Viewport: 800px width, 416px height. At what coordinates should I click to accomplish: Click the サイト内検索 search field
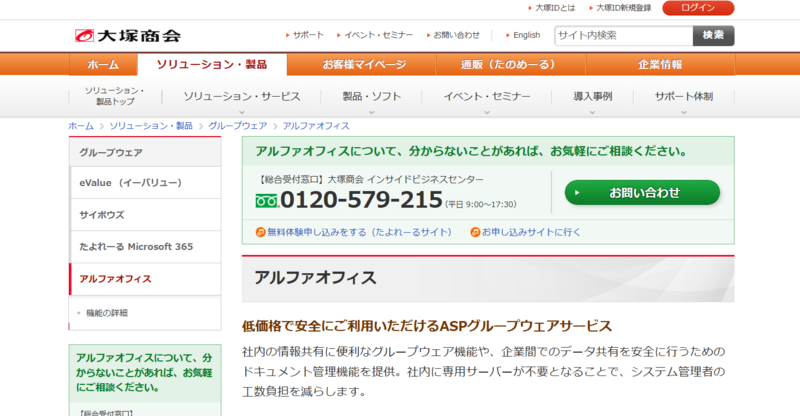pos(624,35)
